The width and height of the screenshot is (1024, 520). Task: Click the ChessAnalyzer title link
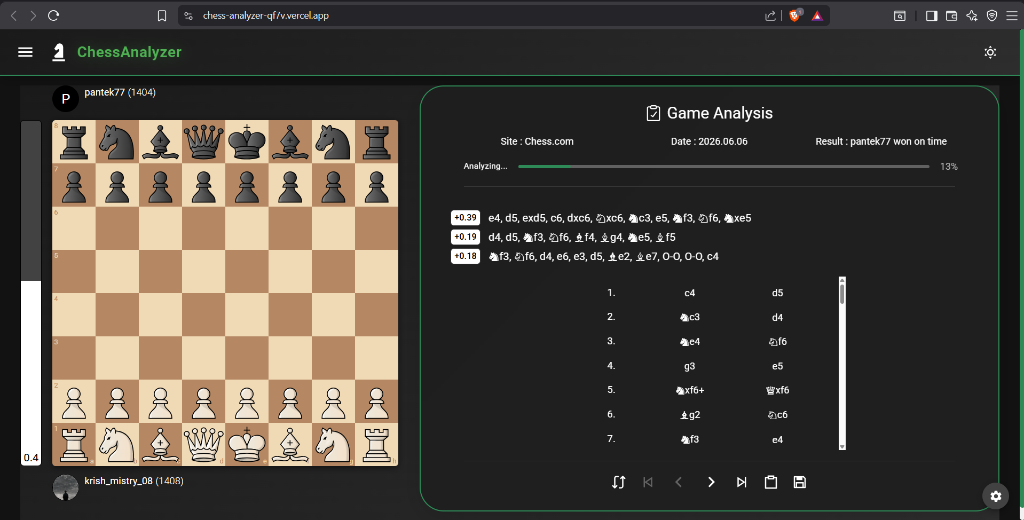coord(129,52)
